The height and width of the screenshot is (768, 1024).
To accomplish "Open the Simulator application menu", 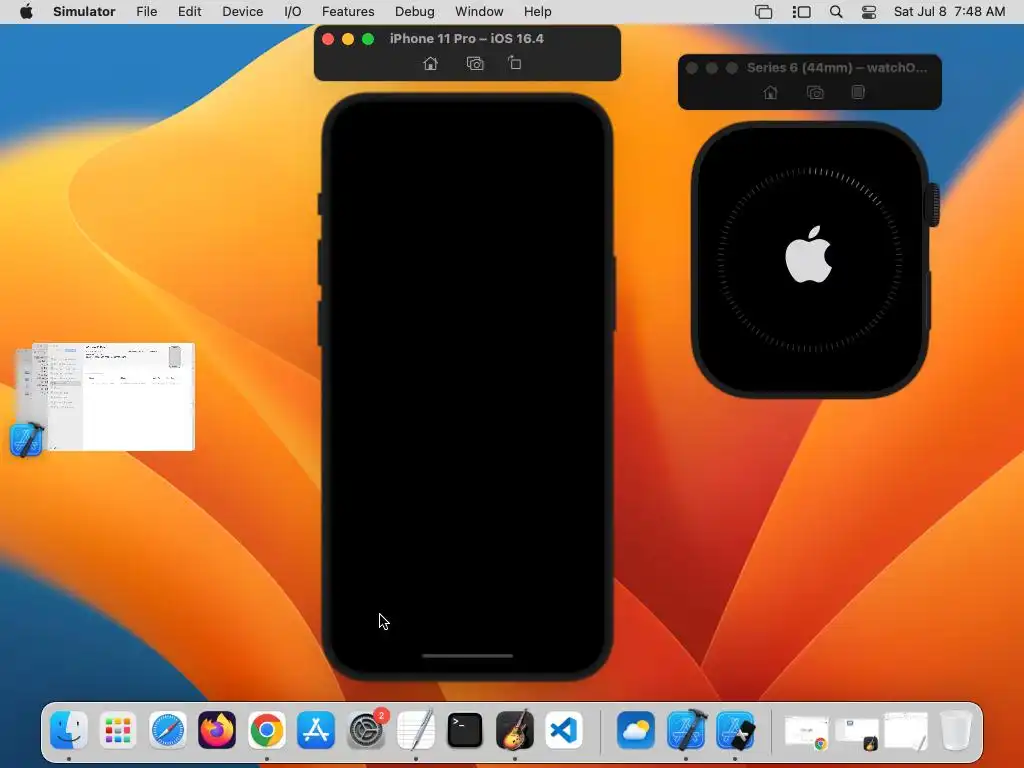I will [84, 12].
